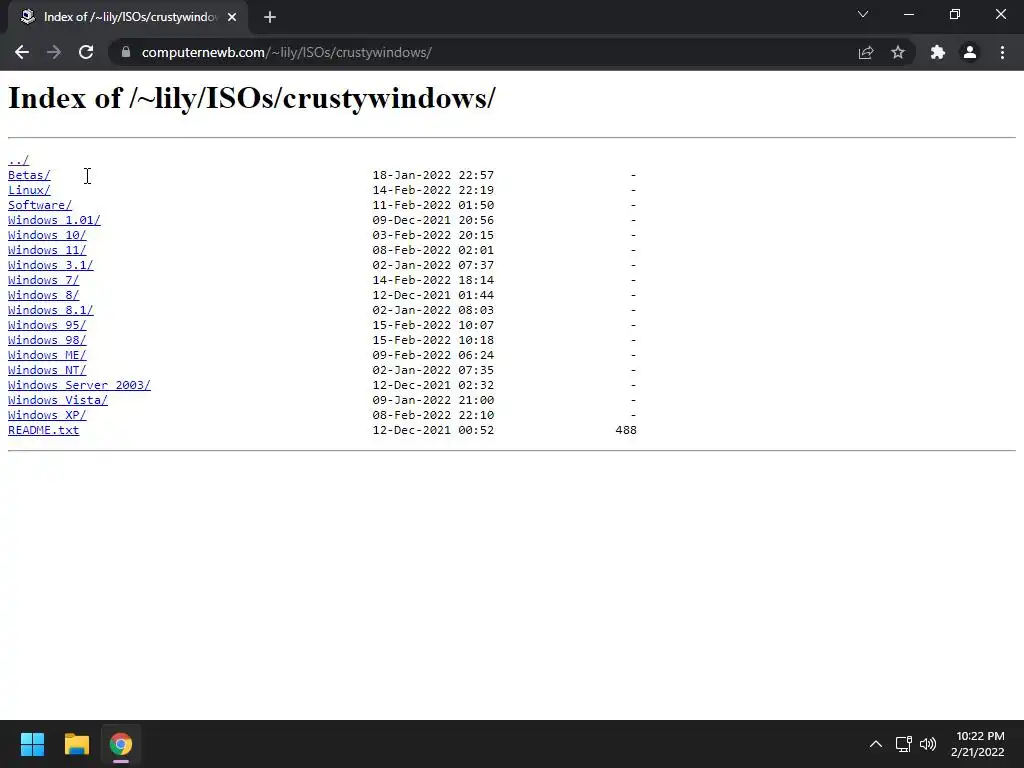This screenshot has height=768, width=1024.
Task: Reload the page with the refresh icon
Action: 86,52
